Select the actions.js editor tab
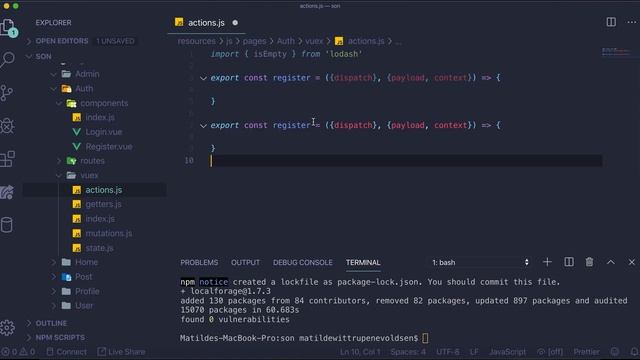 pyautogui.click(x=206, y=23)
